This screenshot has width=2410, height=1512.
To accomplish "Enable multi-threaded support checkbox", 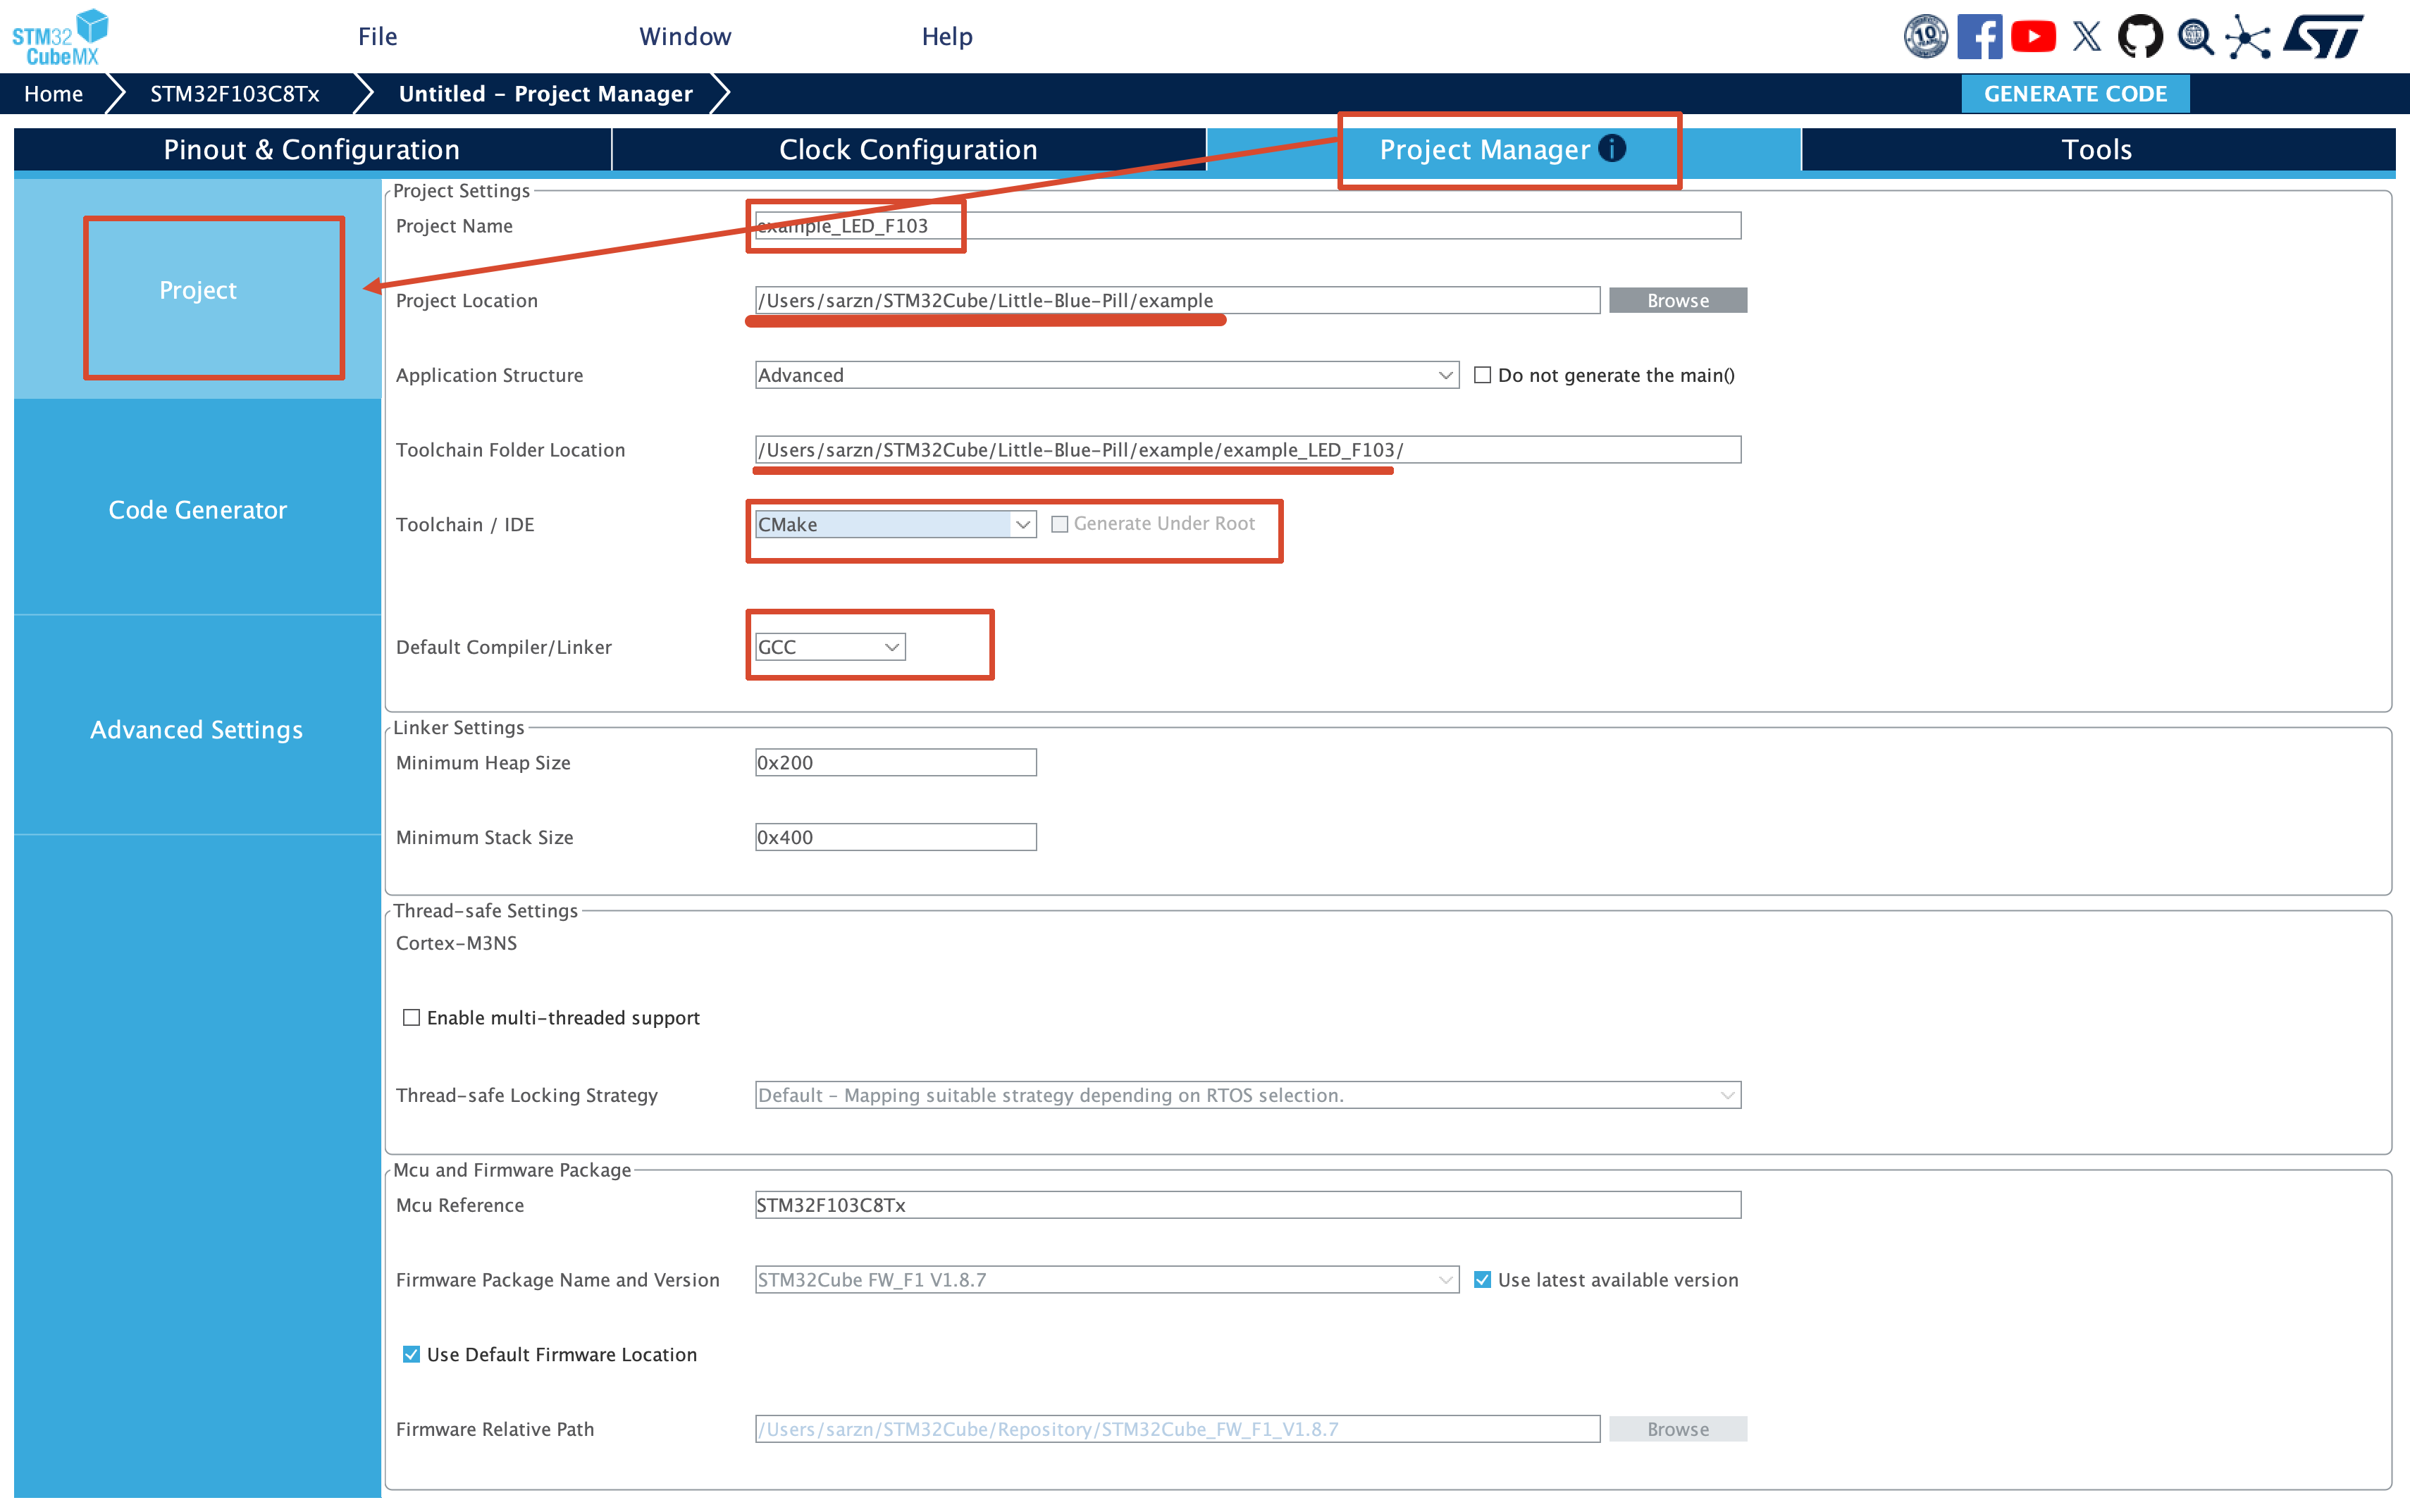I will tap(411, 1017).
